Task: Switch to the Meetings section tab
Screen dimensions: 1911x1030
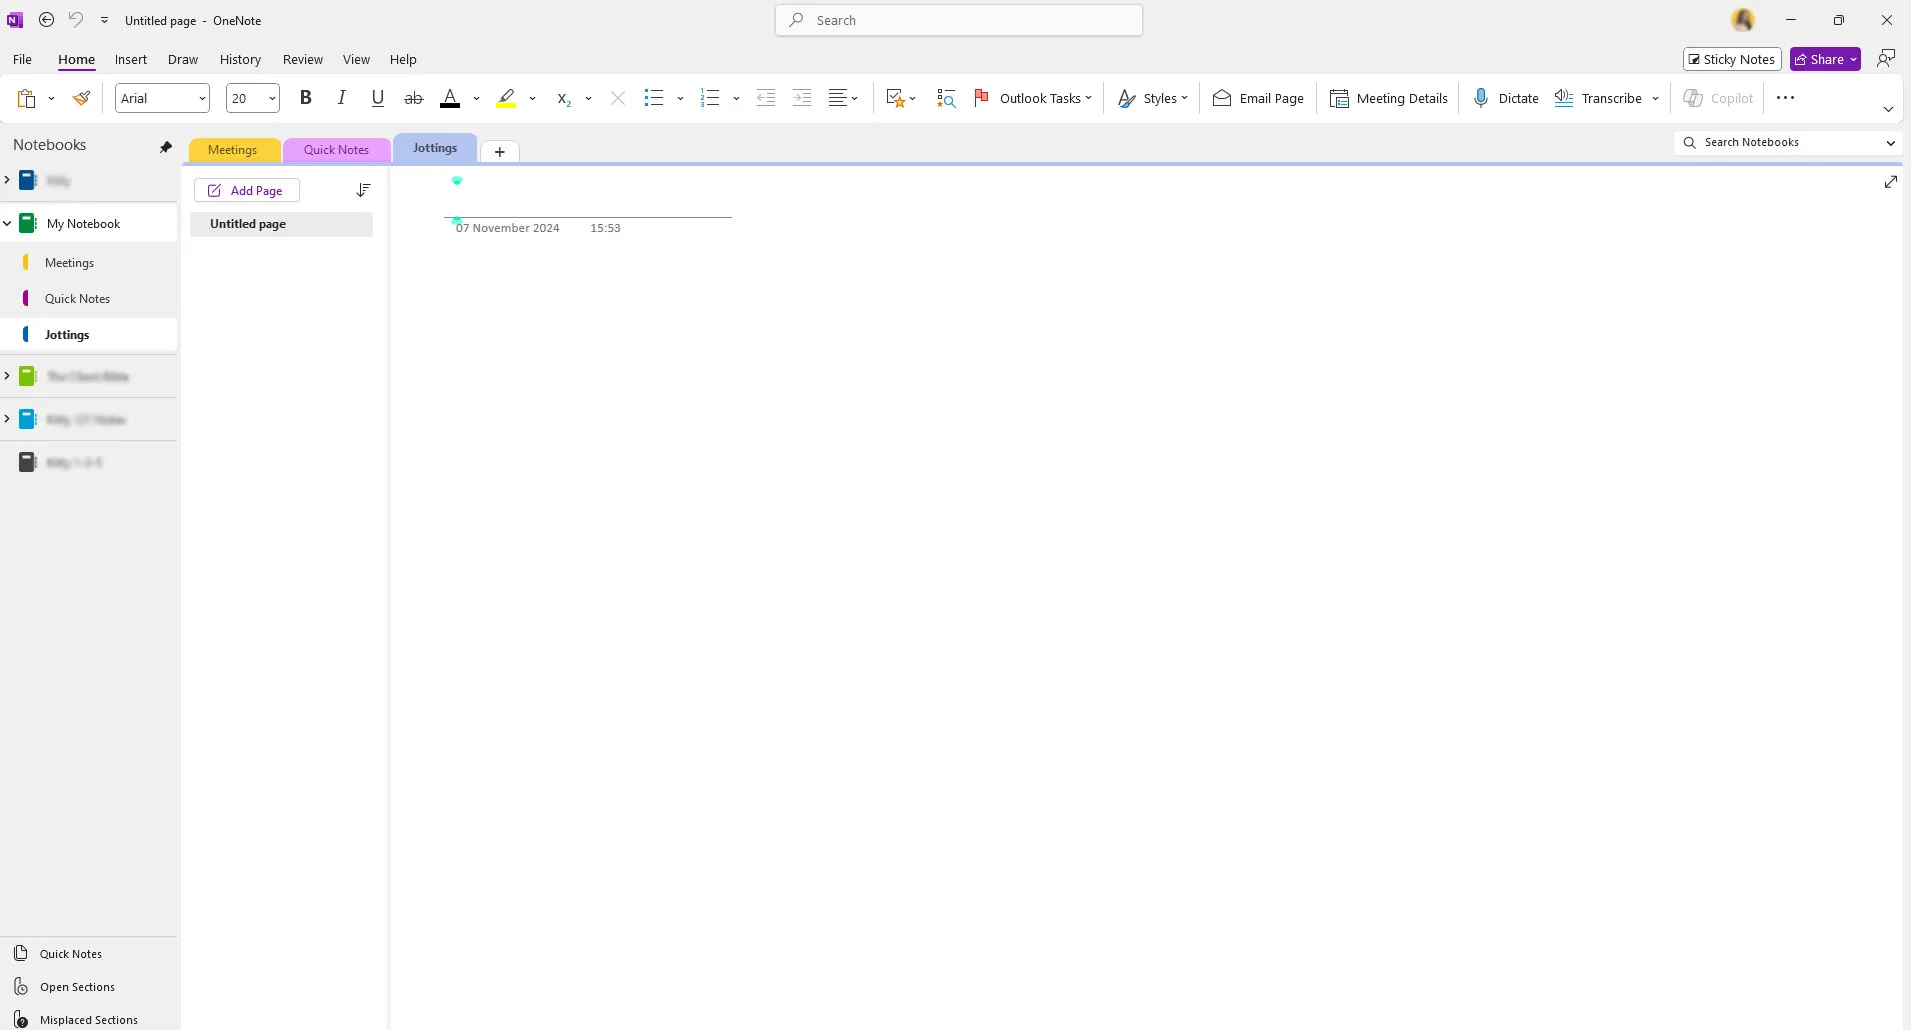Action: [232, 150]
